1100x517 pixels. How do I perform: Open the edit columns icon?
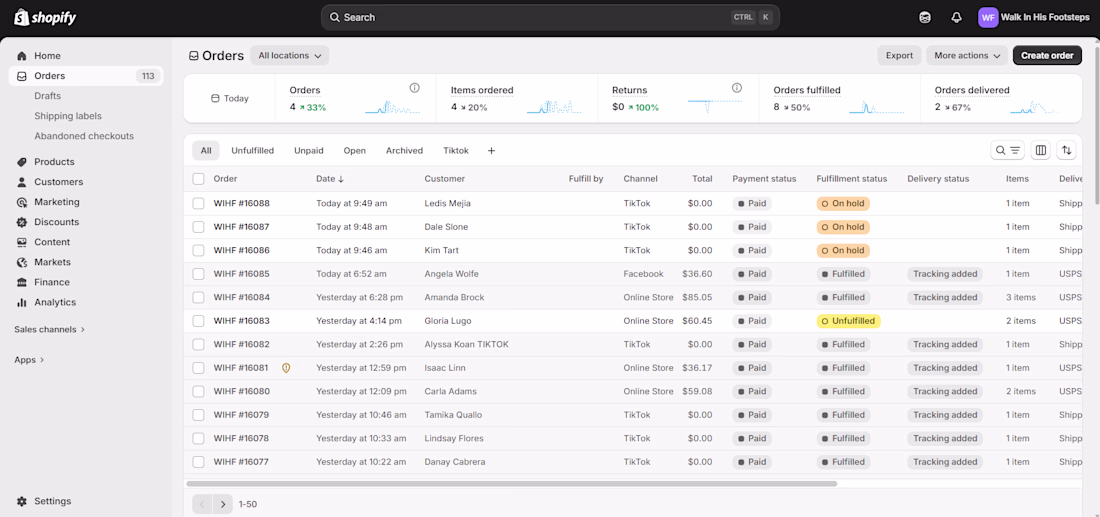click(1040, 150)
